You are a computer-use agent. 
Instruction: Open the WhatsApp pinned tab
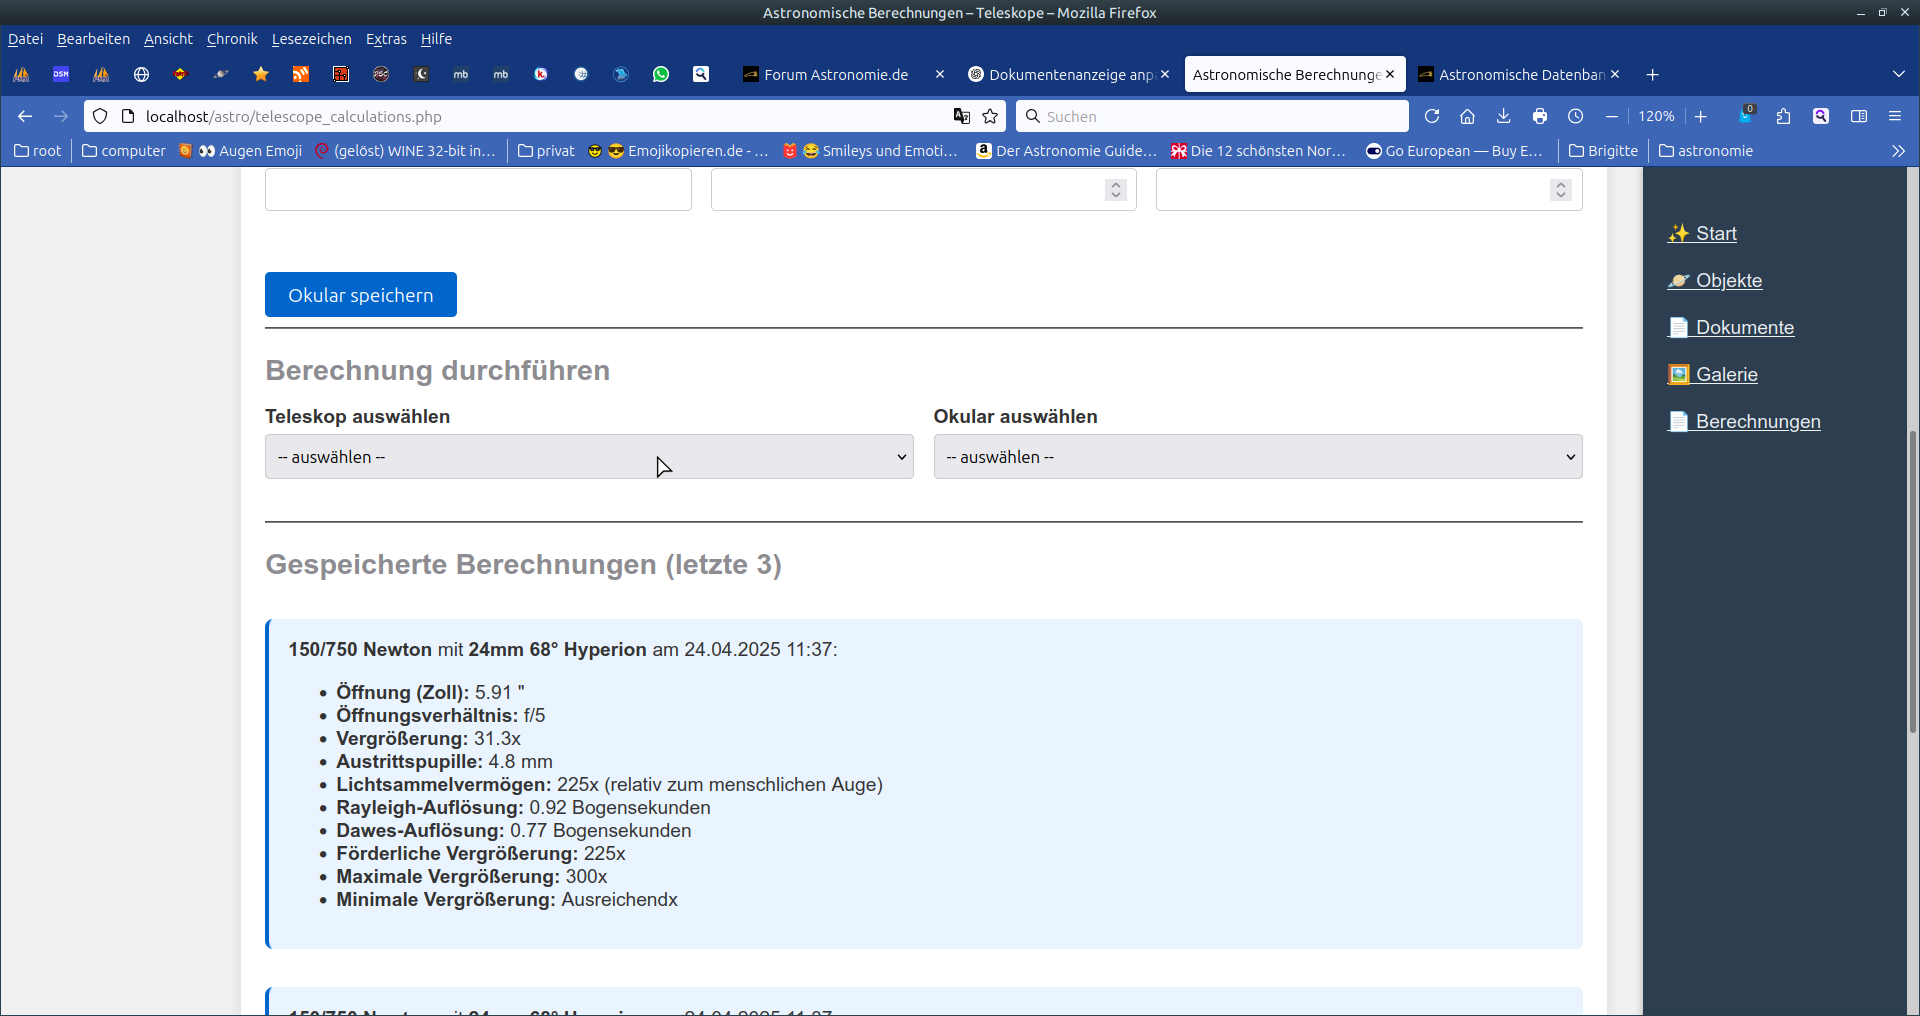pos(661,74)
